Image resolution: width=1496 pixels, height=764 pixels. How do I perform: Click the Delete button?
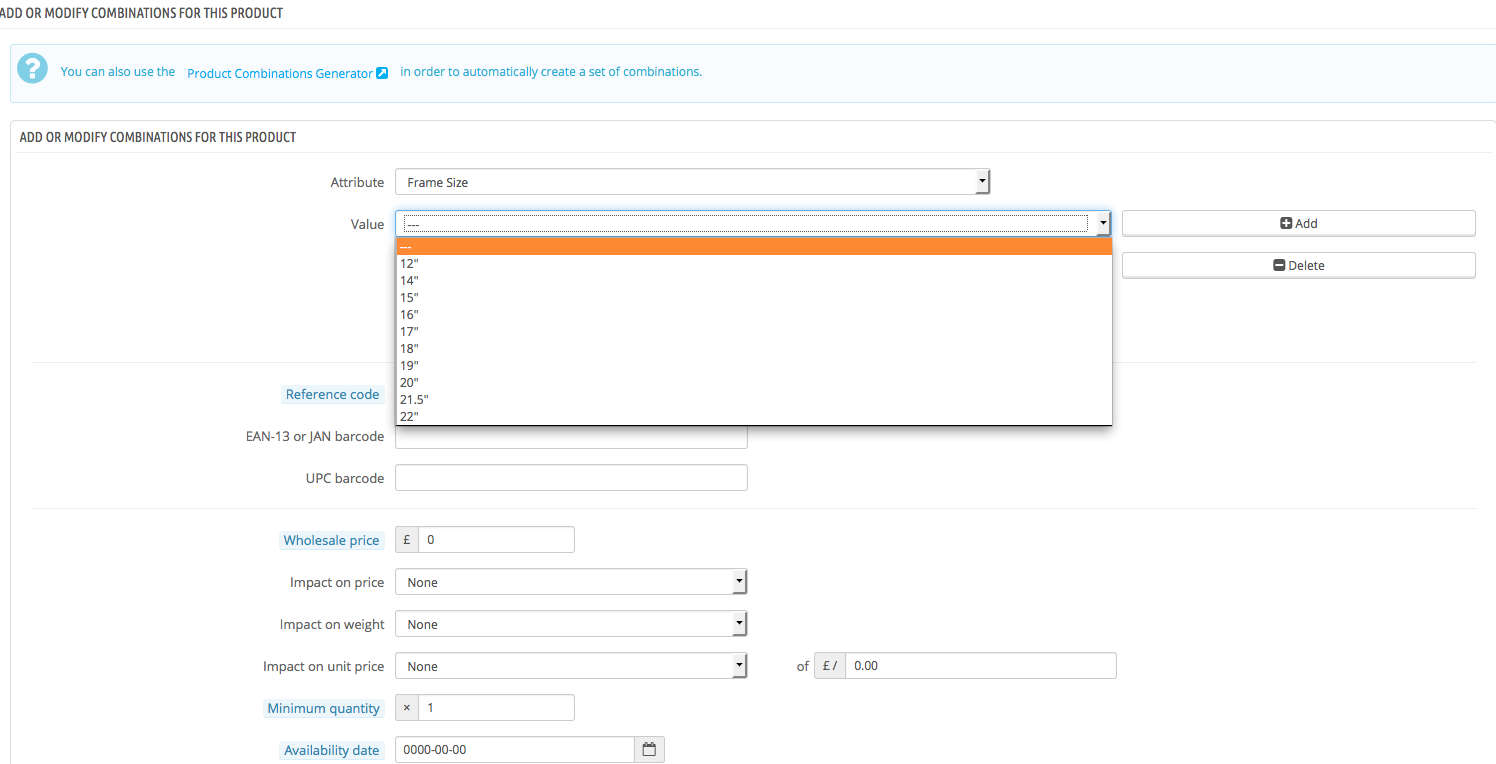point(1298,265)
